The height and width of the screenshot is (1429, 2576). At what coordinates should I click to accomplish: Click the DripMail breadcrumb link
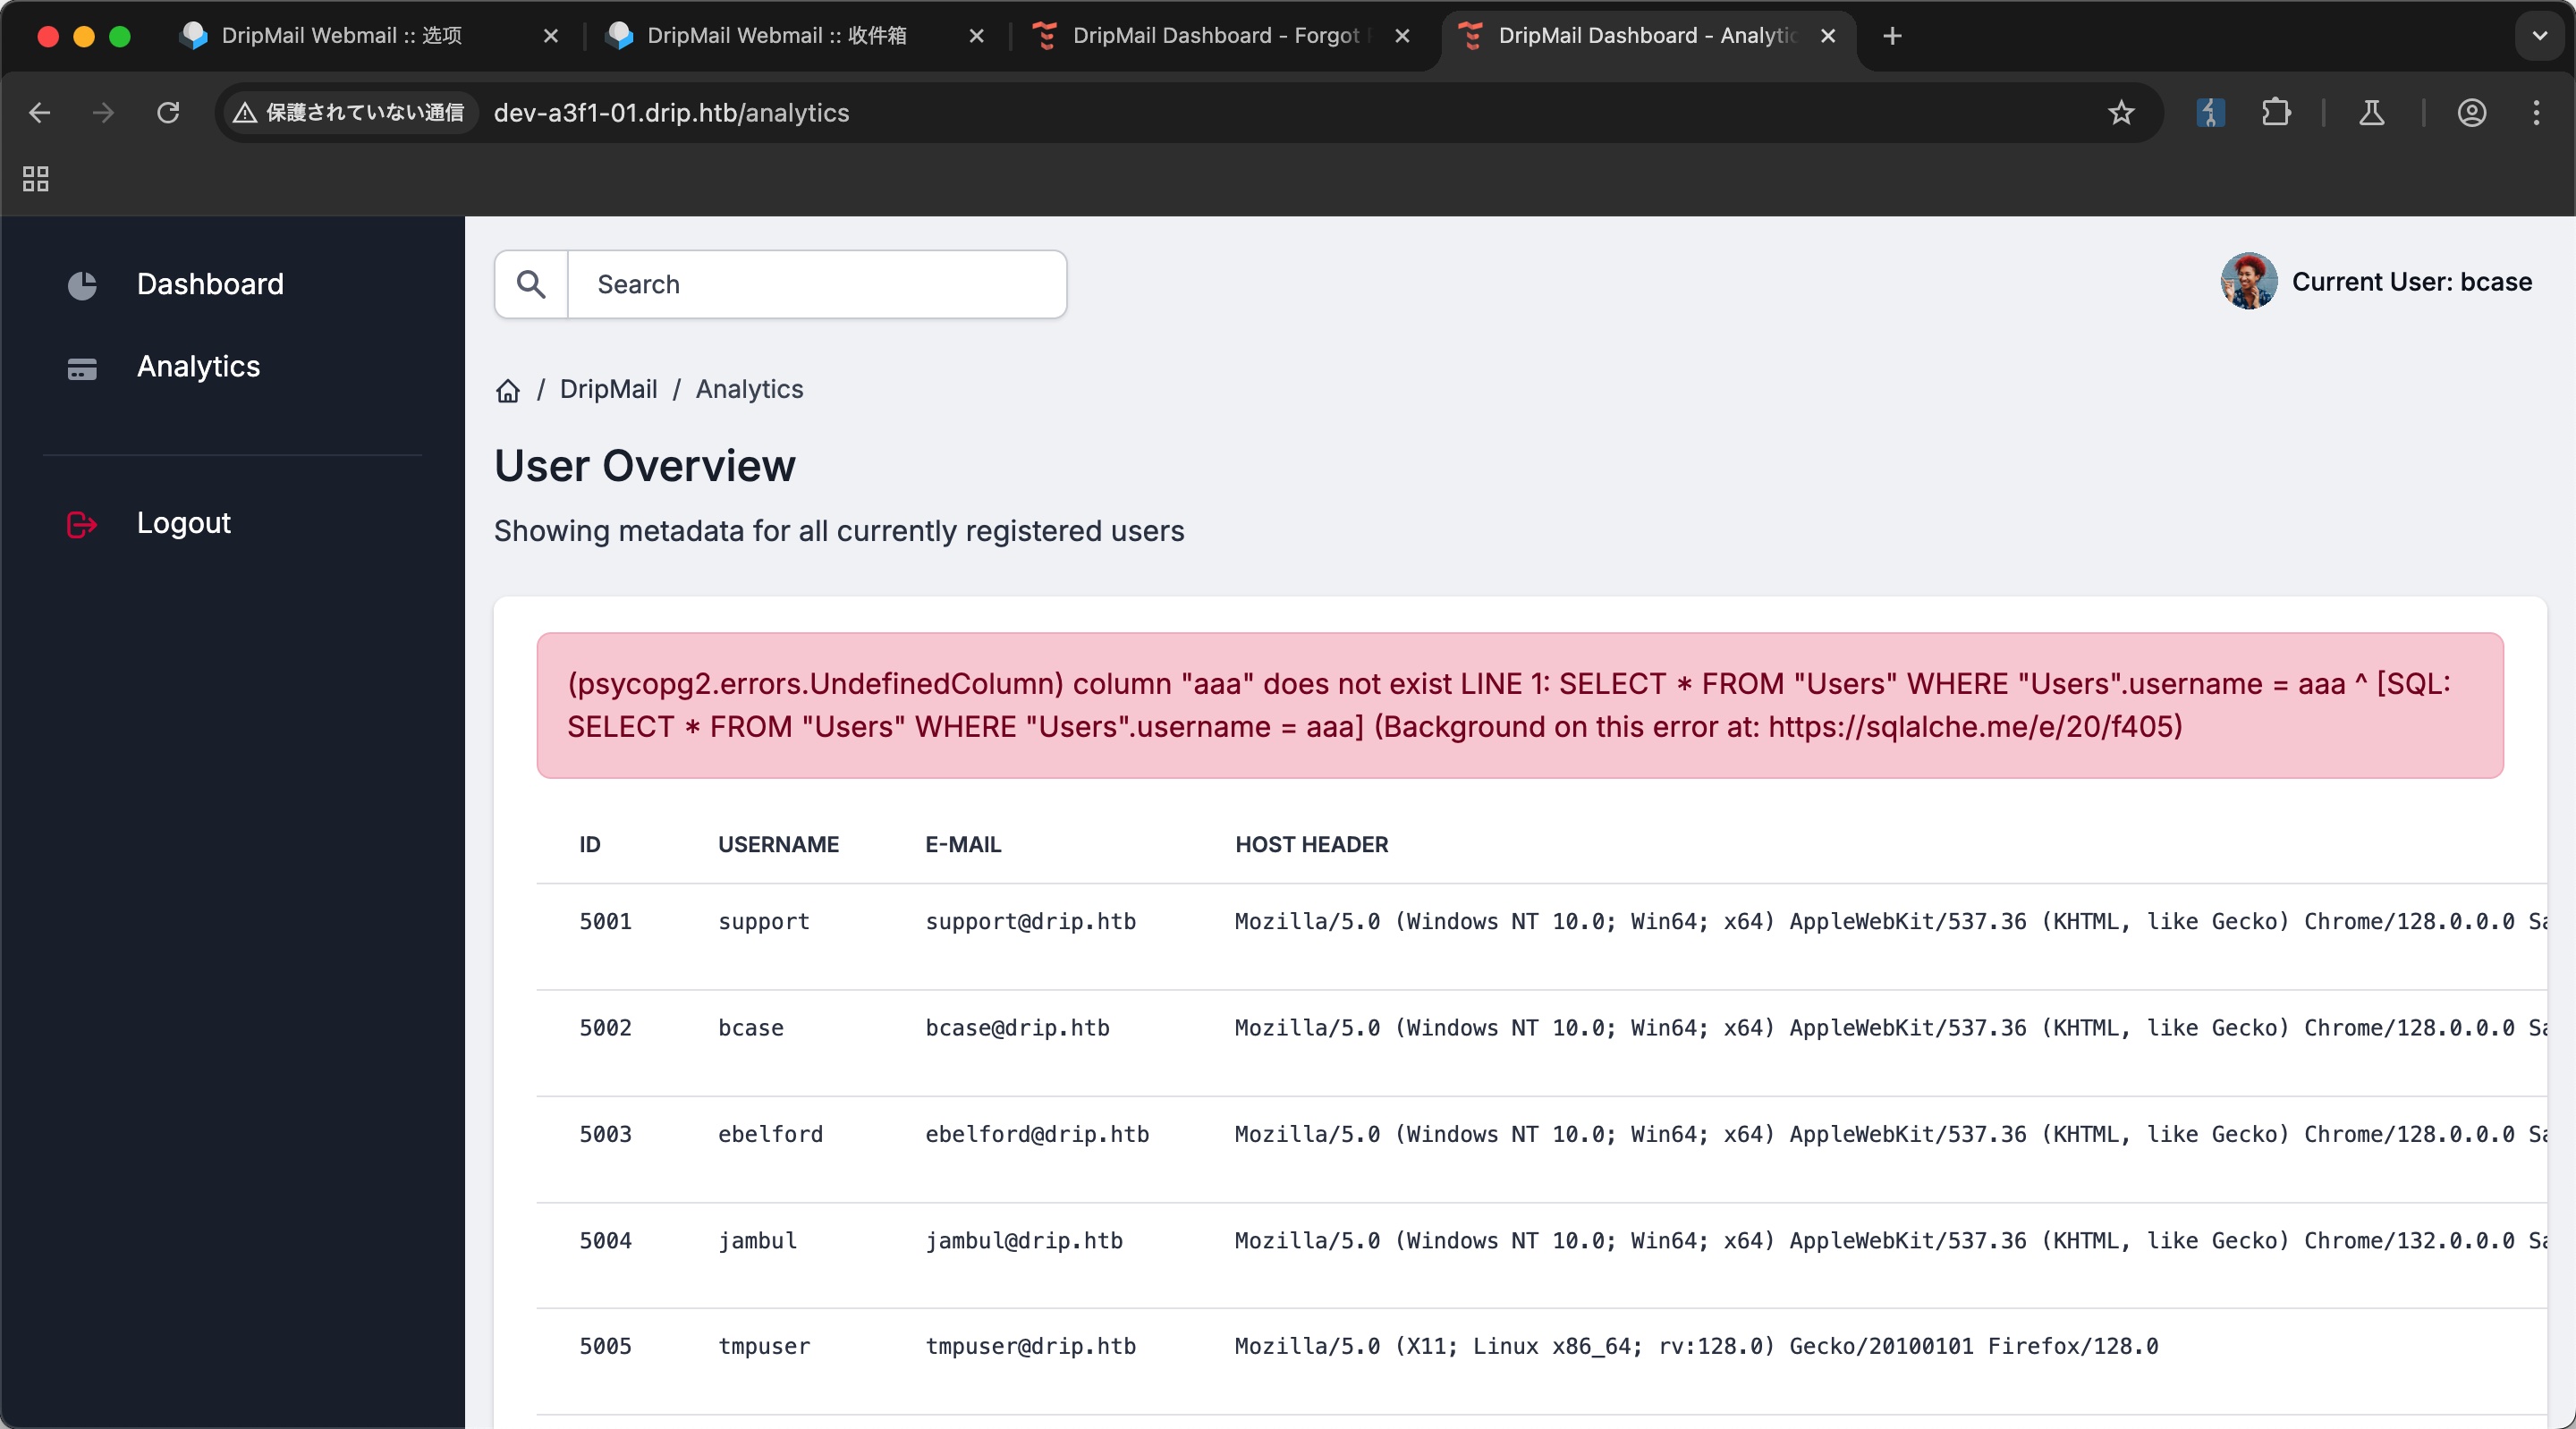[608, 389]
